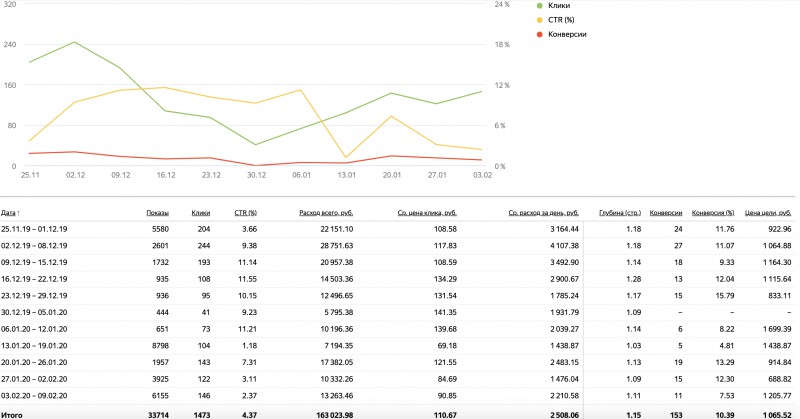Click green Клики peak point at 02.12

[75, 42]
